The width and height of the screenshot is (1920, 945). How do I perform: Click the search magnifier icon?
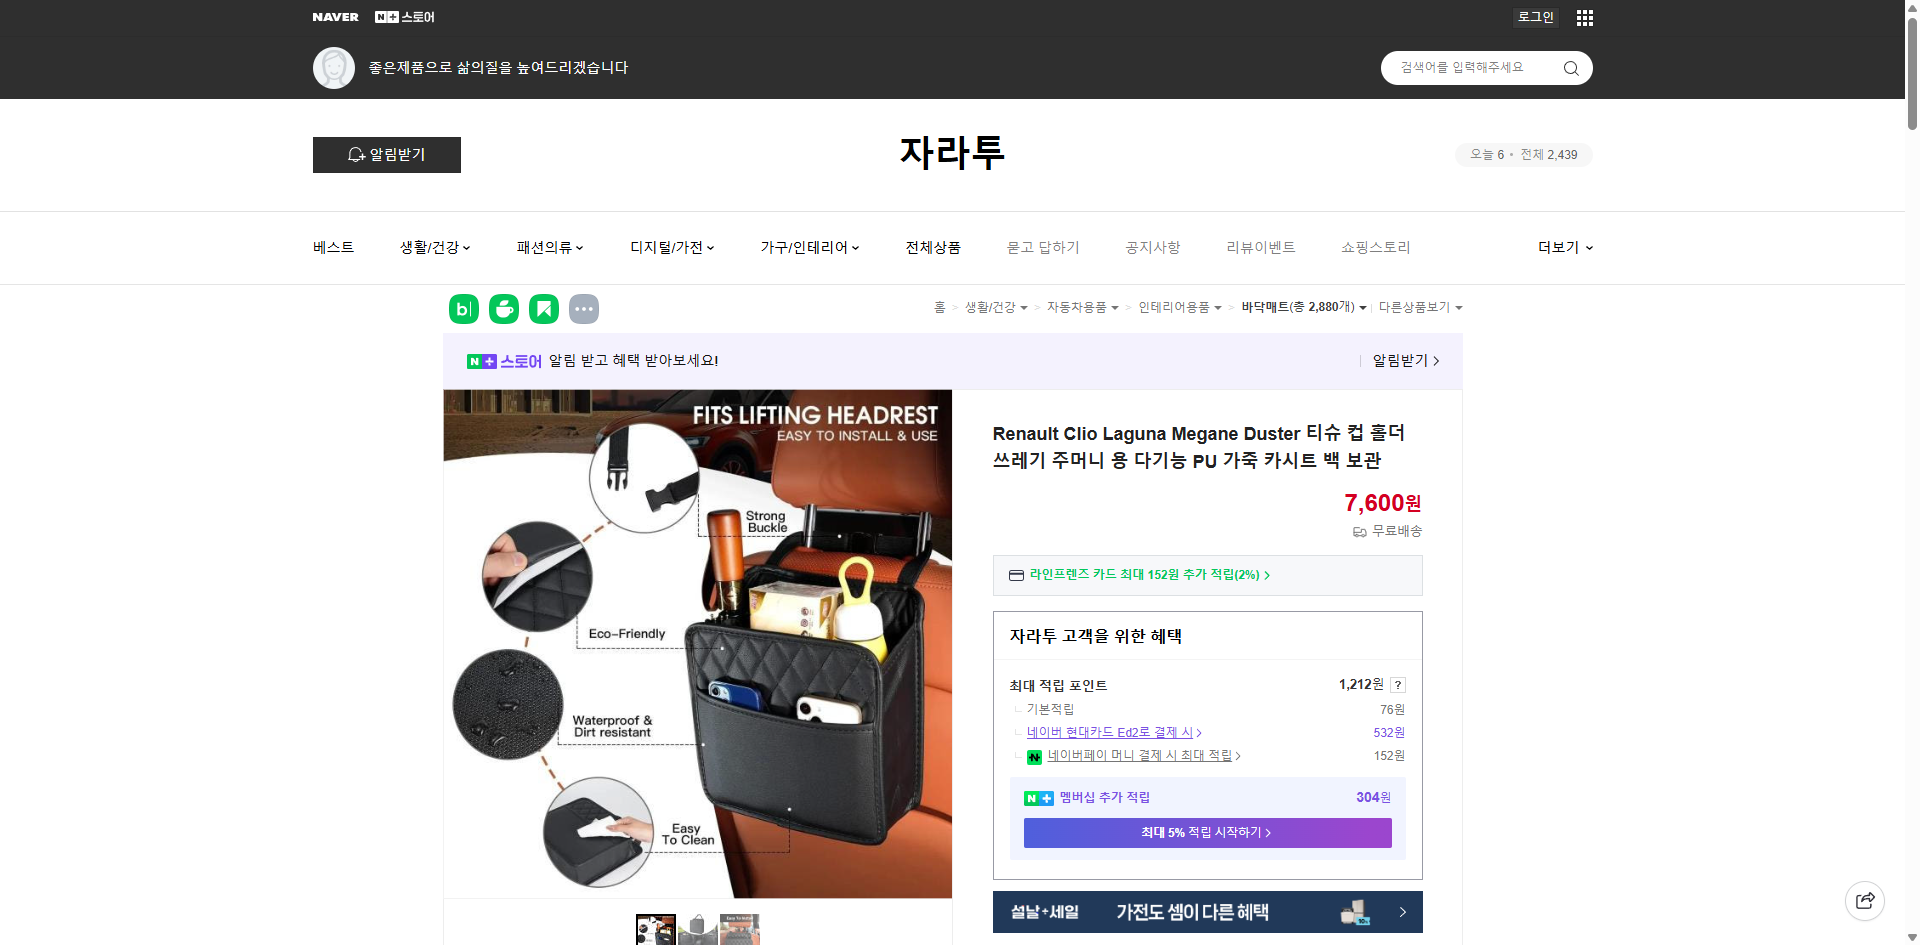1570,67
